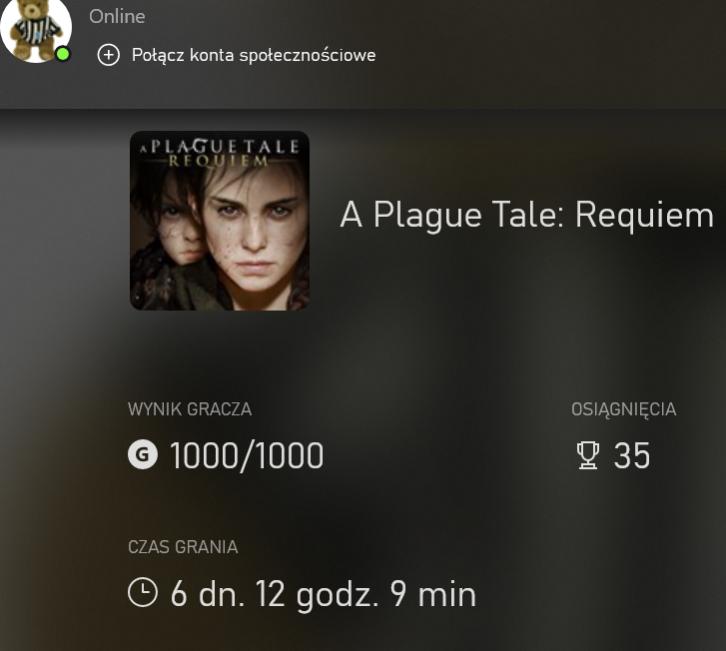Click the title logo on the cover art
The height and width of the screenshot is (651, 726).
pyautogui.click(x=219, y=153)
